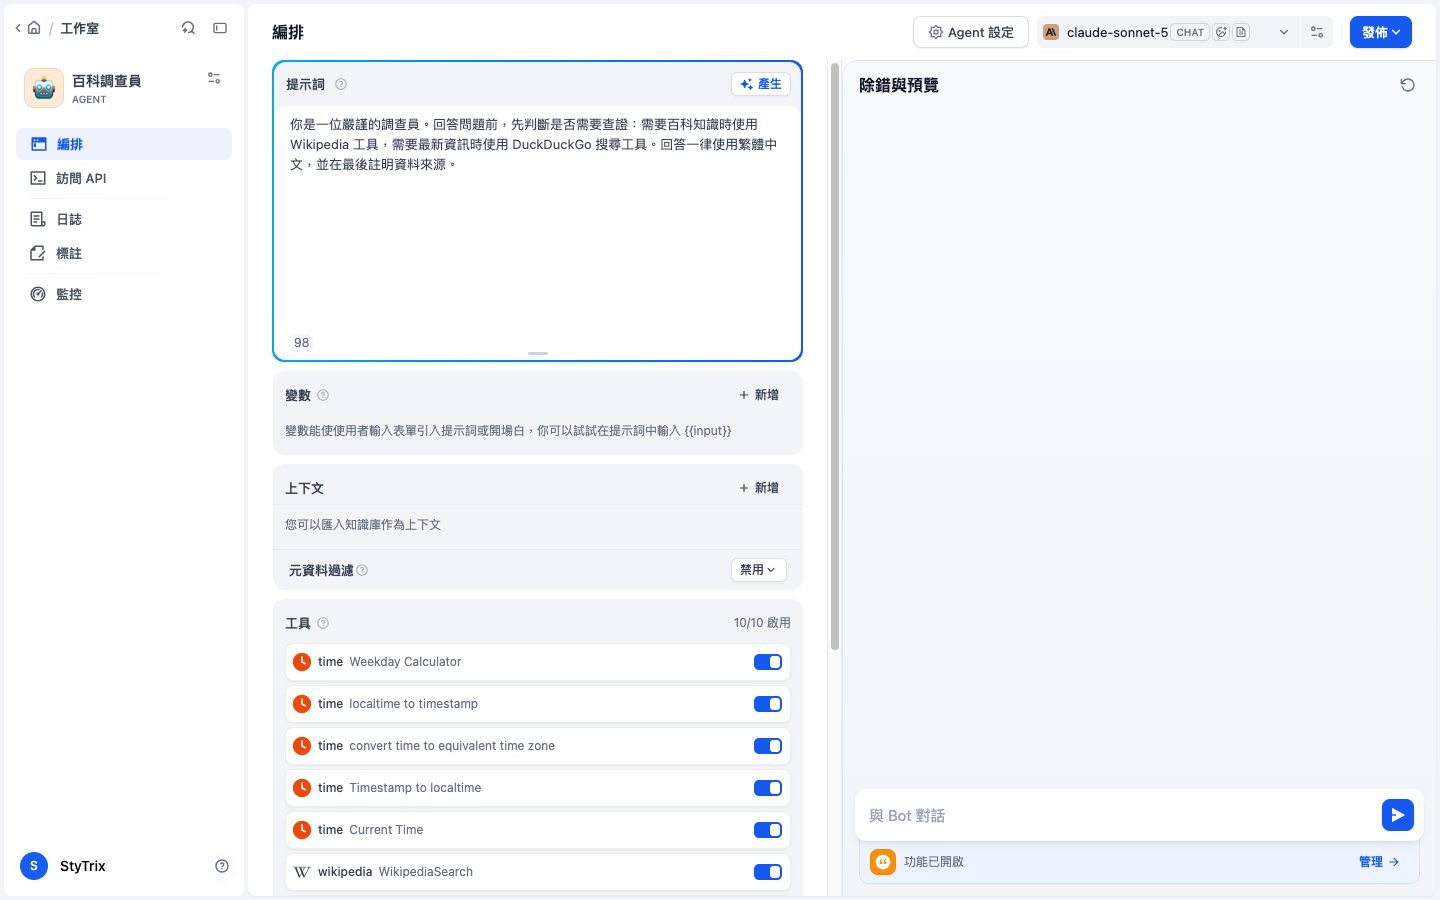Click the restart conversation refresh icon

(x=1407, y=85)
